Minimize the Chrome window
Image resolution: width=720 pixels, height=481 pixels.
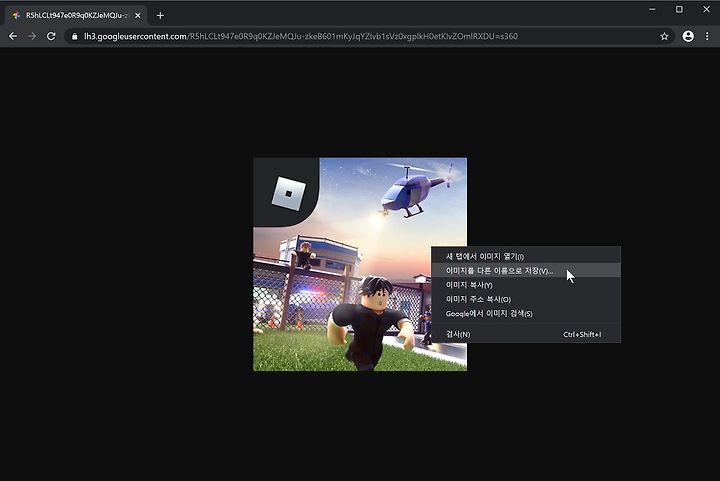click(652, 9)
